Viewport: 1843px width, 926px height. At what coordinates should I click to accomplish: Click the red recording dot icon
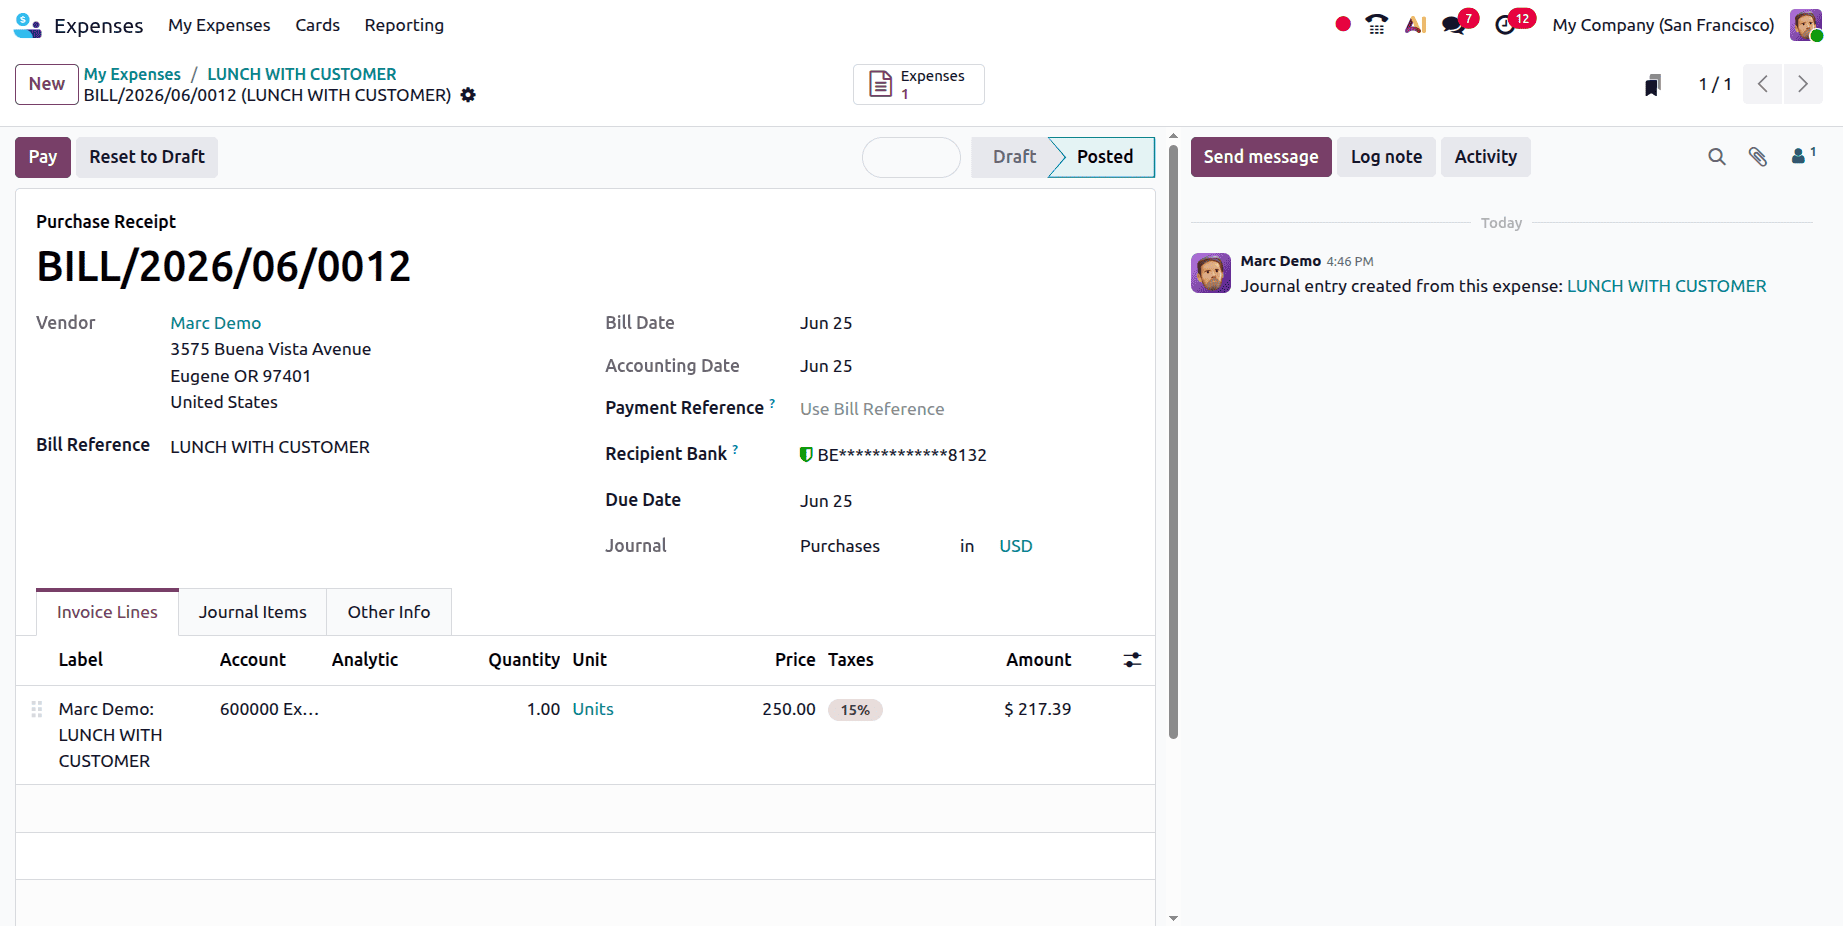[1343, 24]
